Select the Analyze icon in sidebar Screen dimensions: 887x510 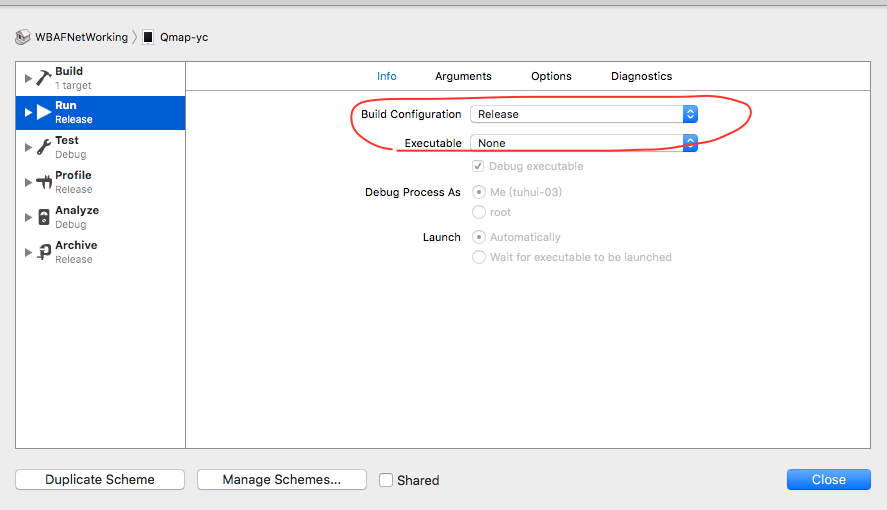[44, 217]
